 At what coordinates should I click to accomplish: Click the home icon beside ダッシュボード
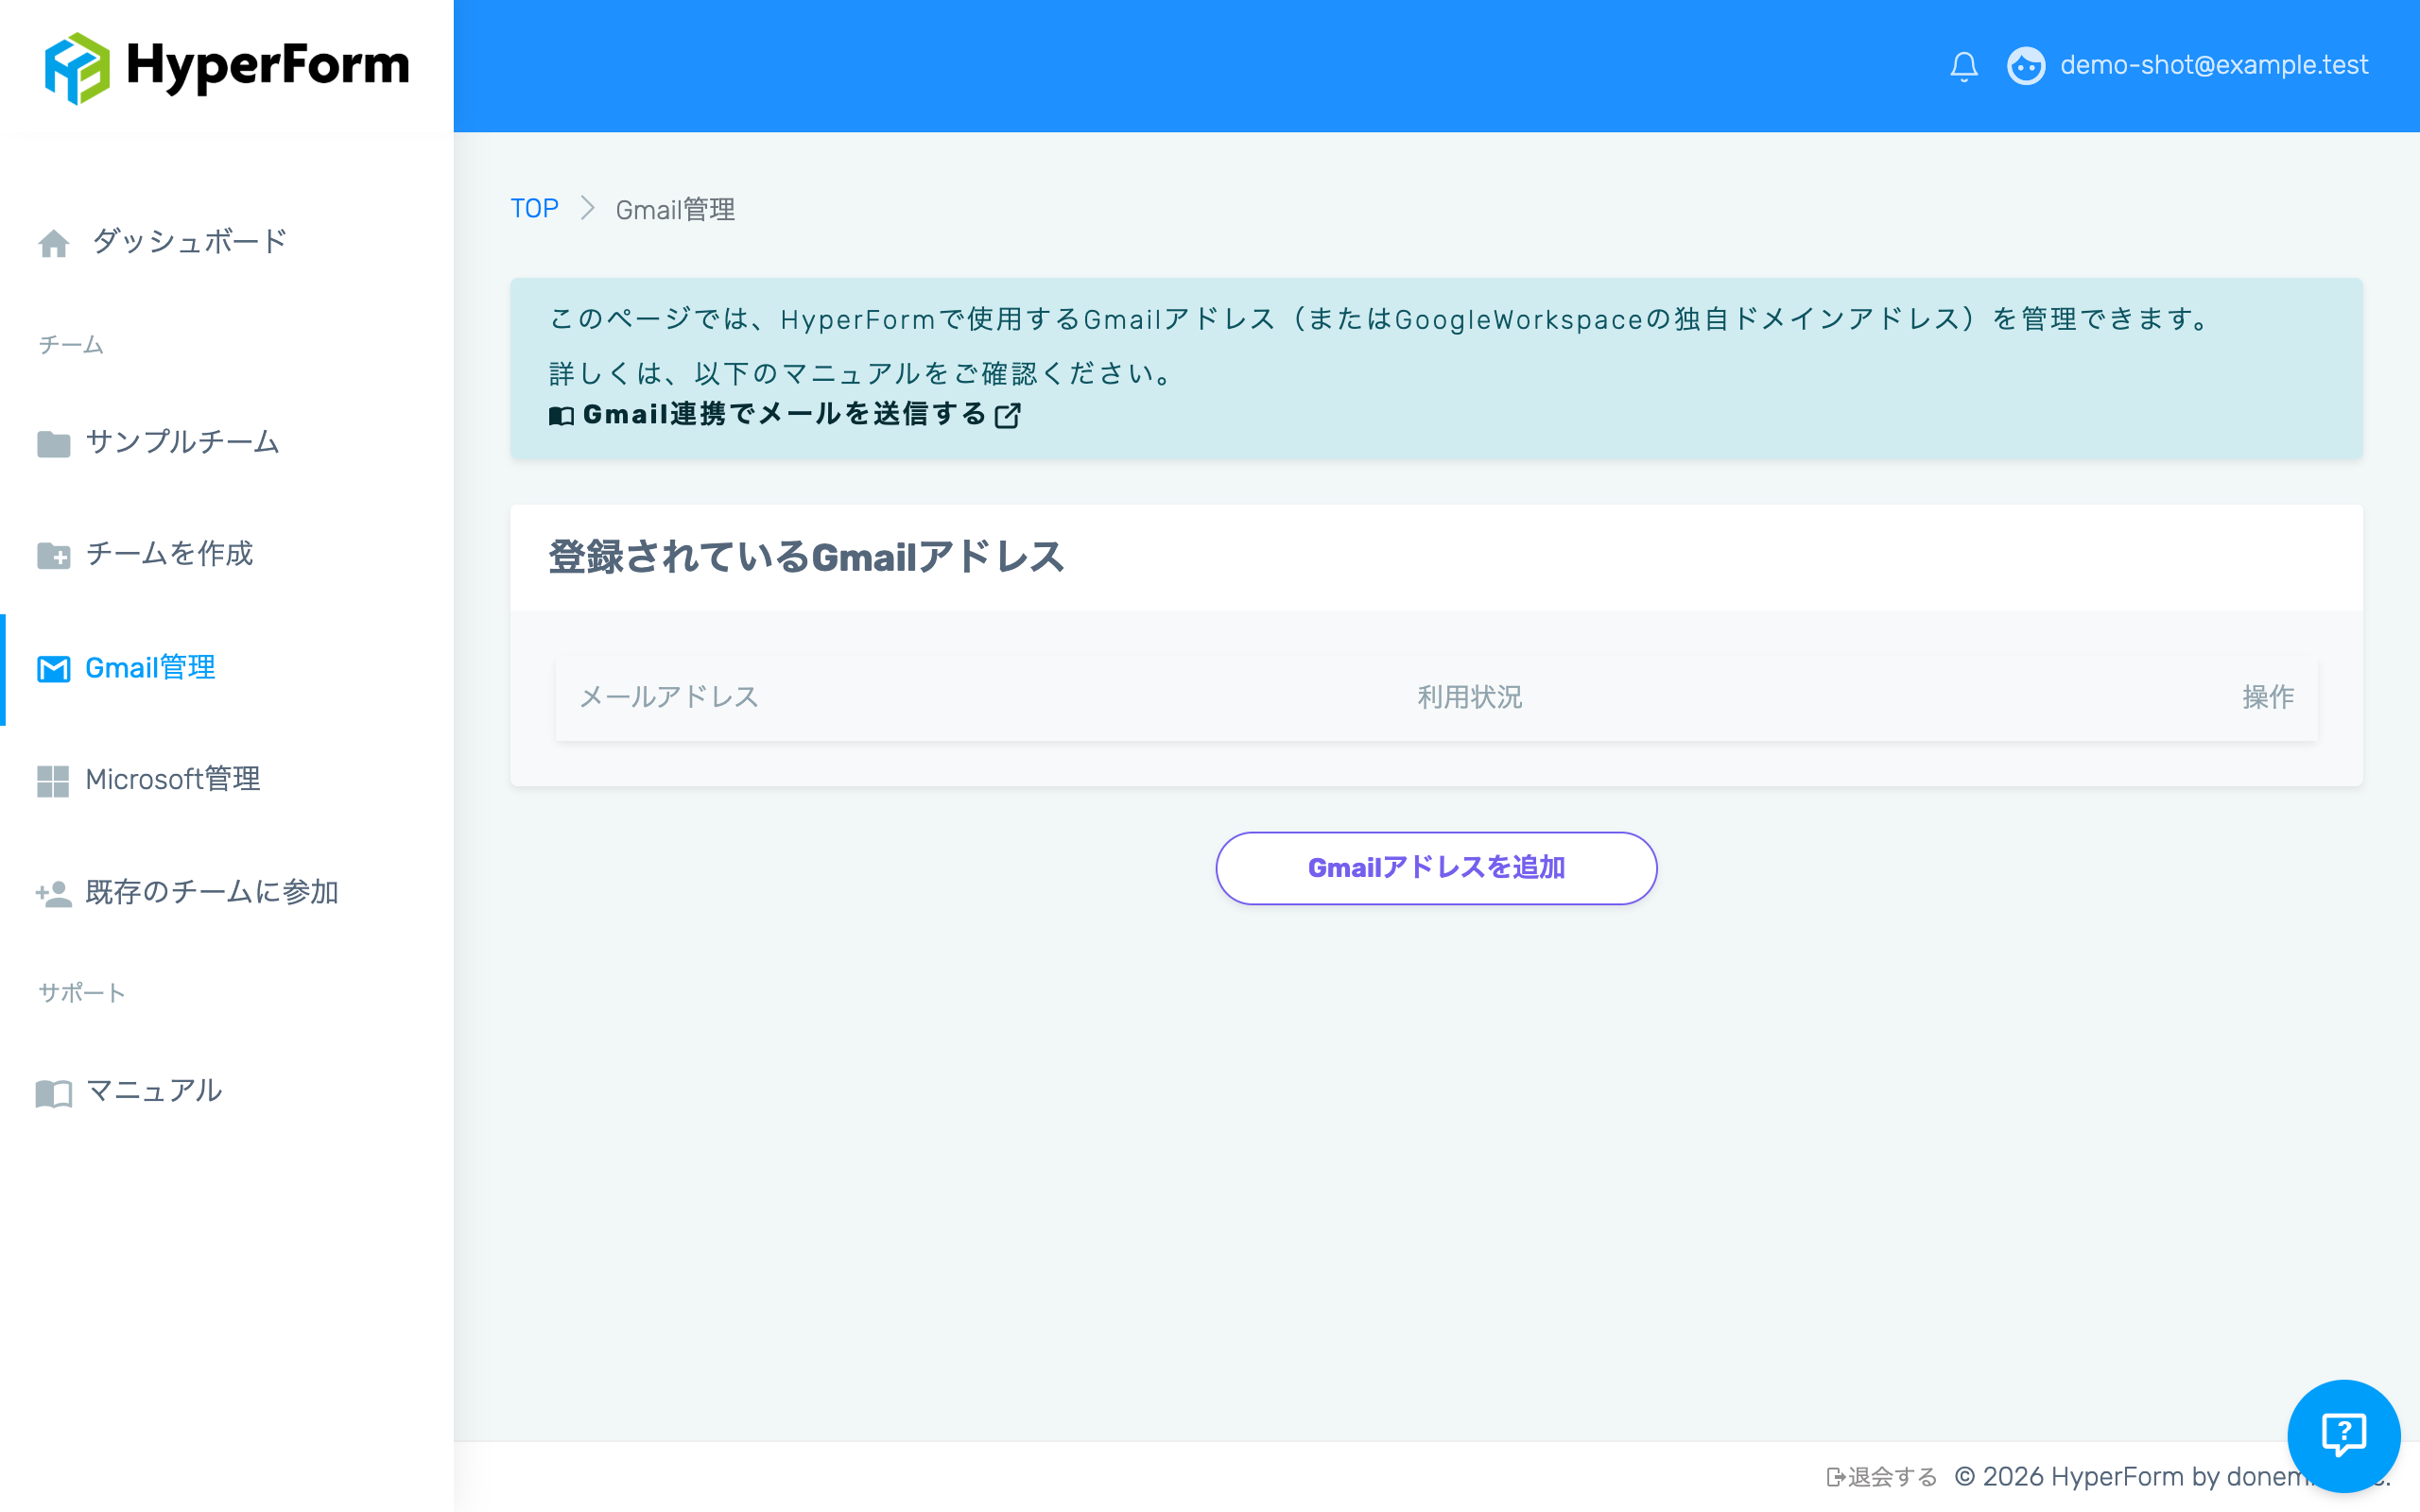53,243
